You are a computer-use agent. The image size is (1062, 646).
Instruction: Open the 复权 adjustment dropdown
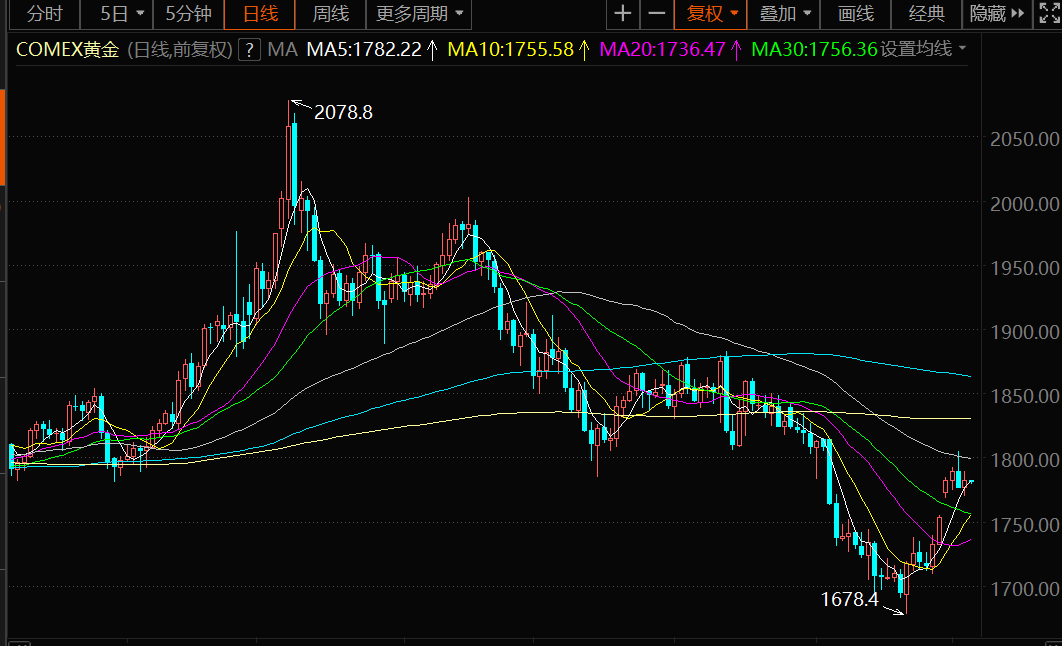pyautogui.click(x=711, y=14)
